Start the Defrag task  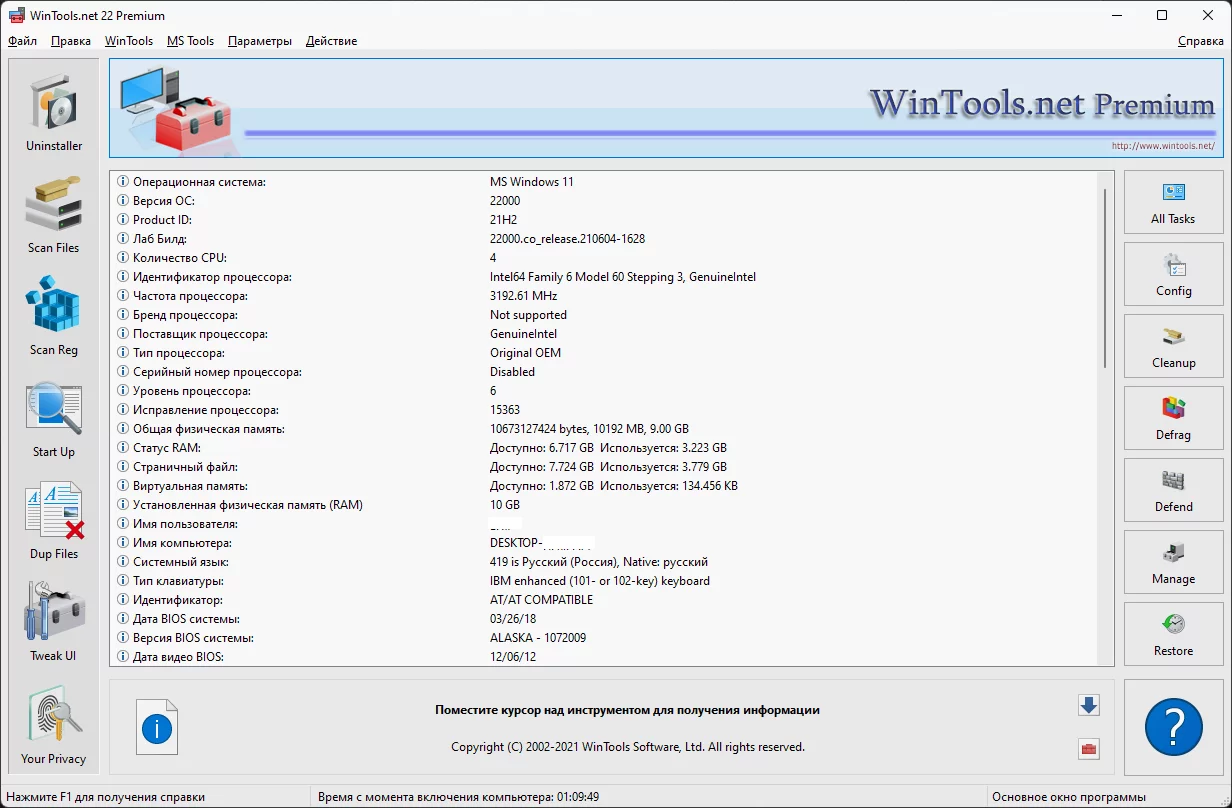tap(1173, 418)
